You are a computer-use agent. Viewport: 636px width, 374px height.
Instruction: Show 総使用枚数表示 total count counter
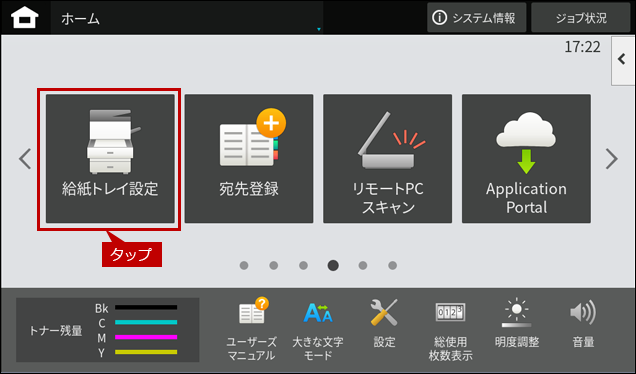450,331
